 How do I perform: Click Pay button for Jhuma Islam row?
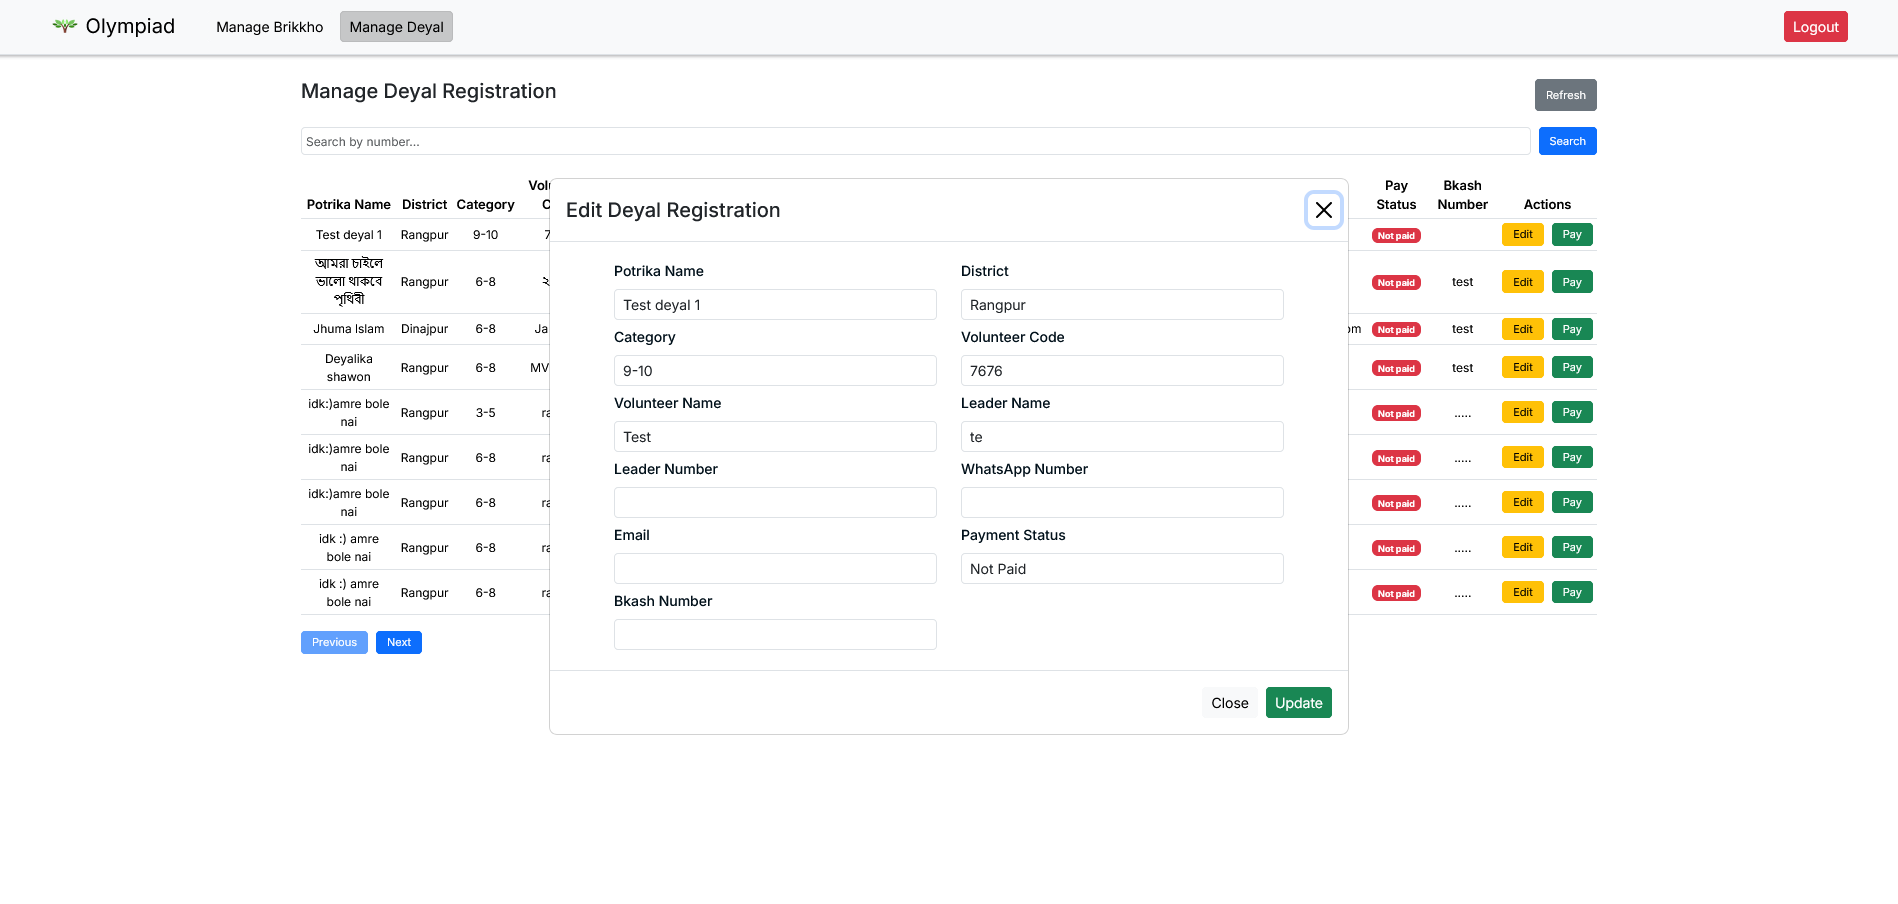click(x=1571, y=329)
